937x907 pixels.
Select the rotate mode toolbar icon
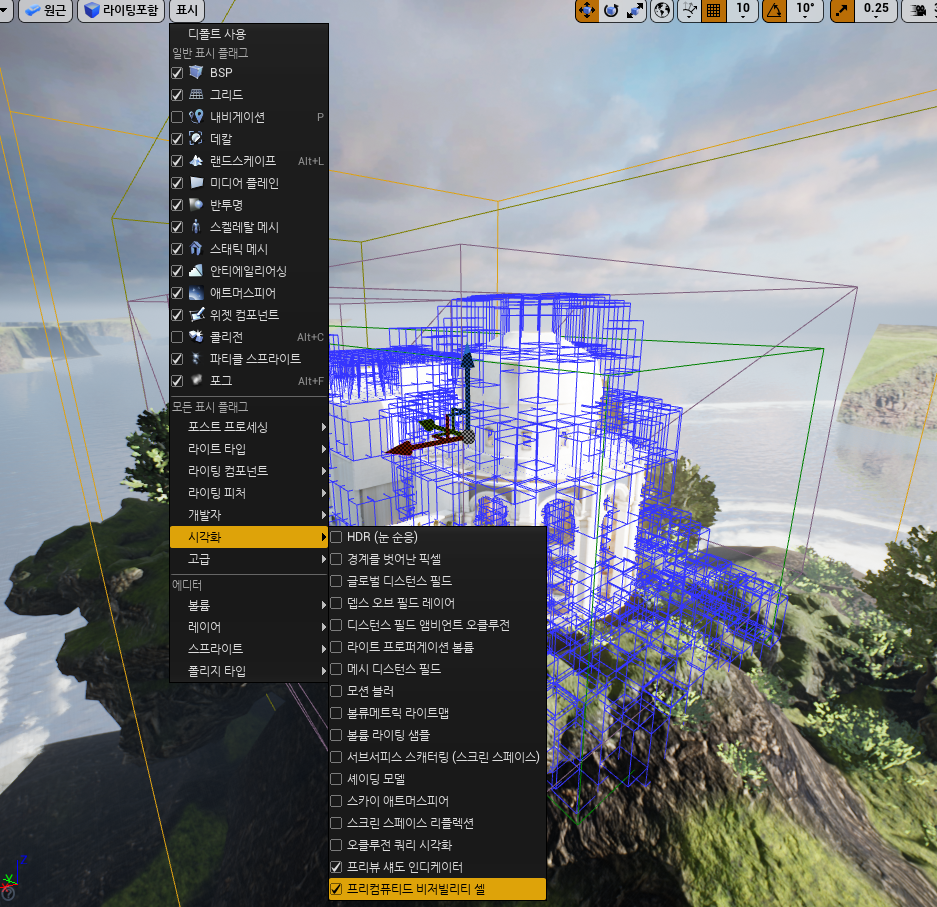[x=611, y=10]
